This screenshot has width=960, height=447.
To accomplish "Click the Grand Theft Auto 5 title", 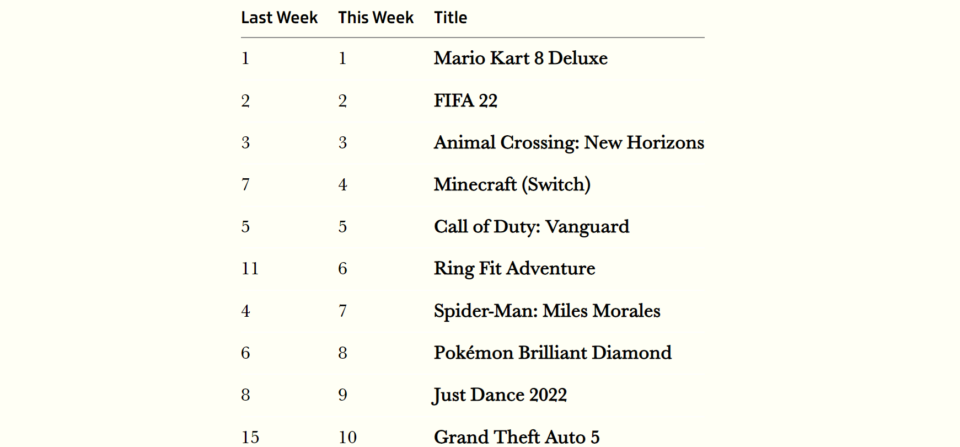I will coord(517,437).
